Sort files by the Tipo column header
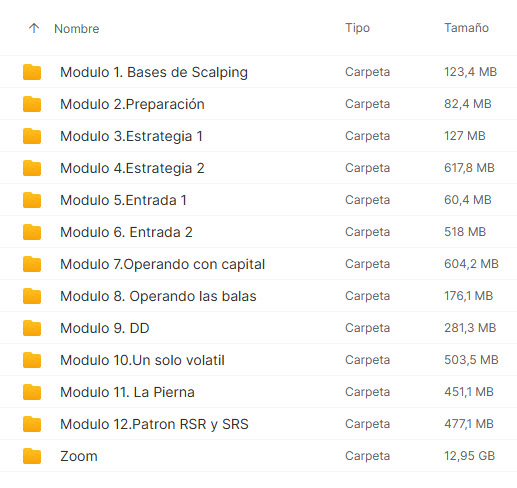Screen dimensions: 517x488 357,28
